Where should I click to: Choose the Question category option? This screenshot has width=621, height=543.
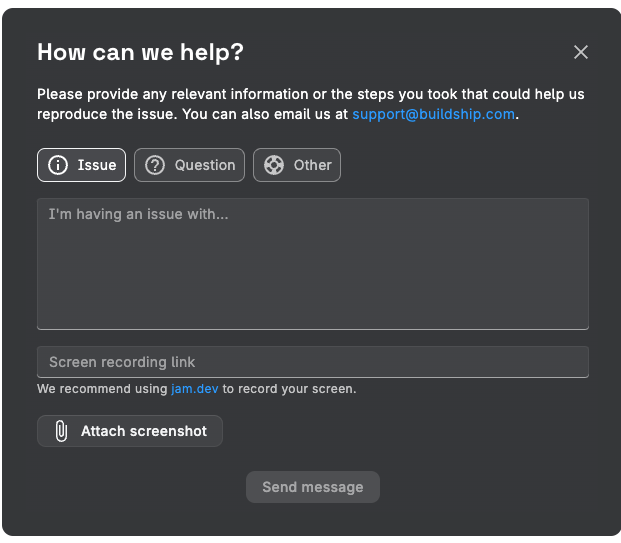click(x=190, y=165)
